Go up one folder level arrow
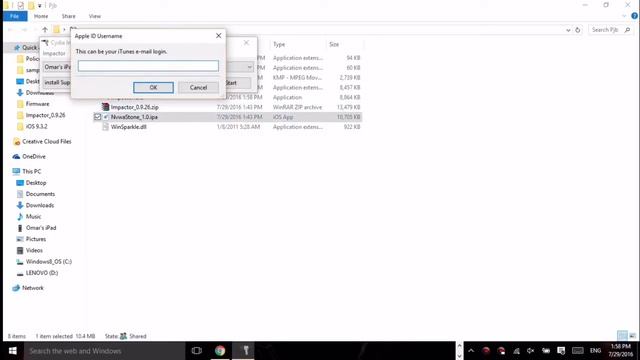 [x=45, y=29]
